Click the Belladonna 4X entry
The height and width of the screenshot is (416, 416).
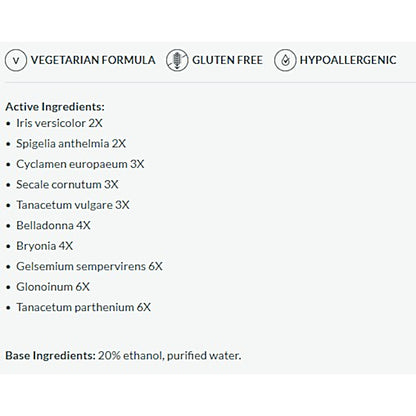coord(53,225)
